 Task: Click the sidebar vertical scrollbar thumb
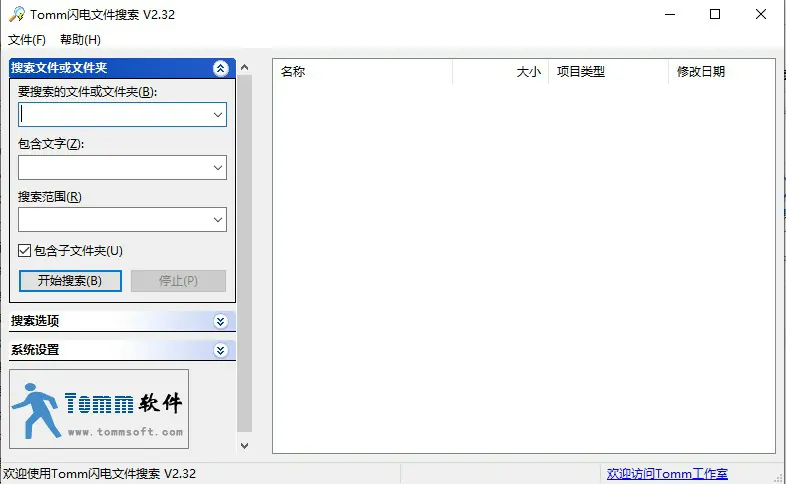point(244,254)
